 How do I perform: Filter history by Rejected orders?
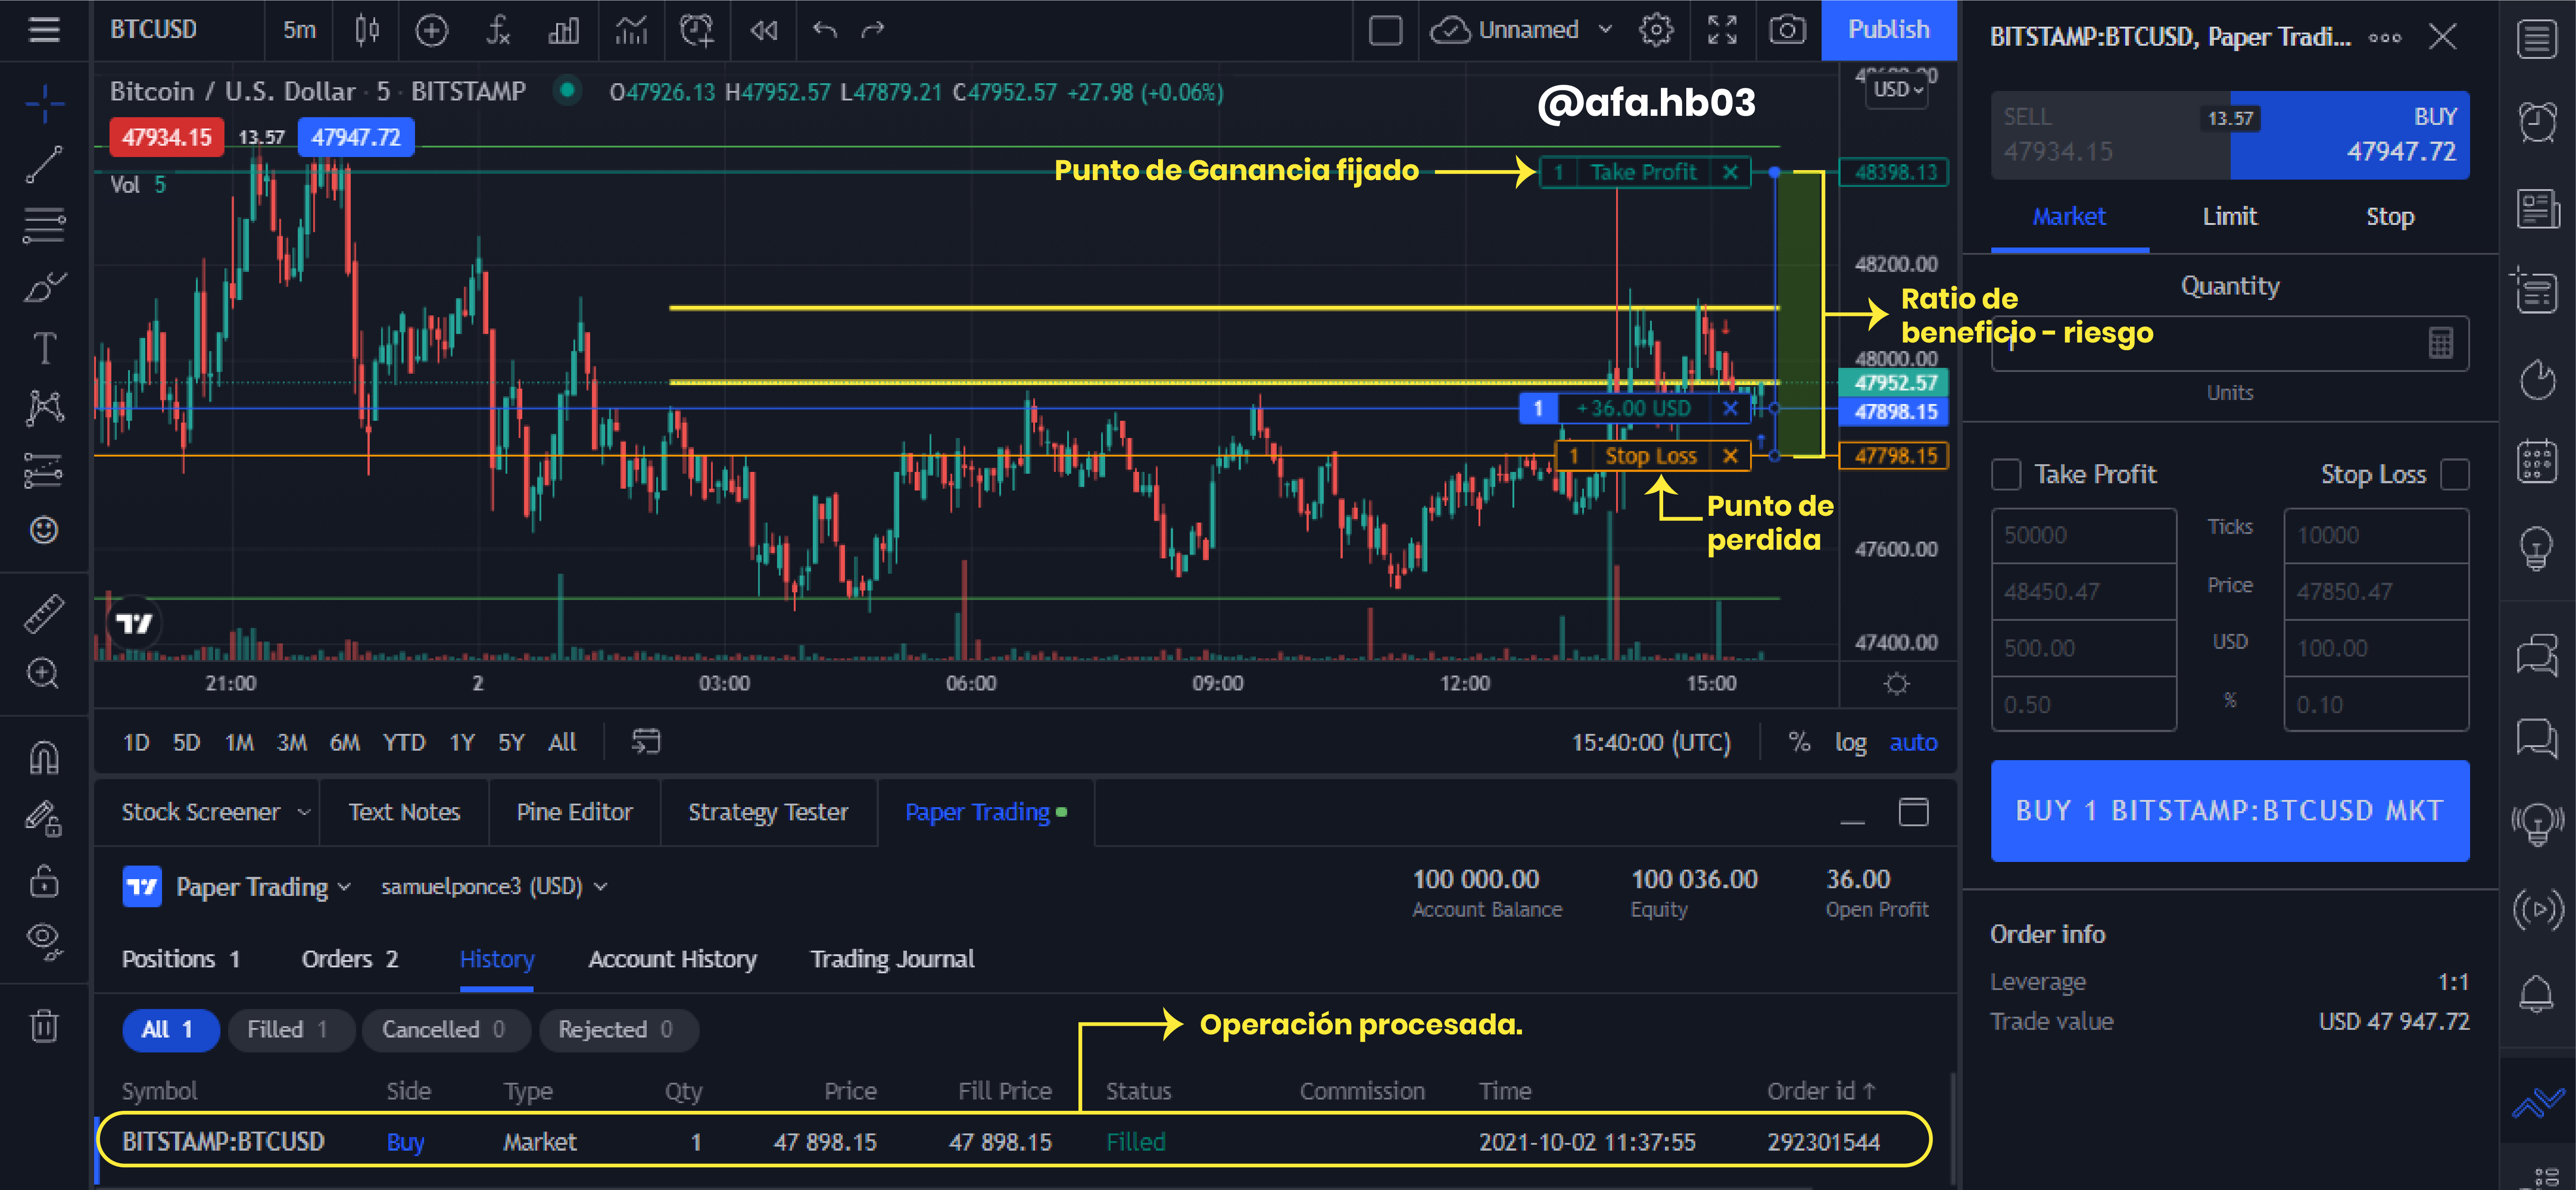[618, 1030]
